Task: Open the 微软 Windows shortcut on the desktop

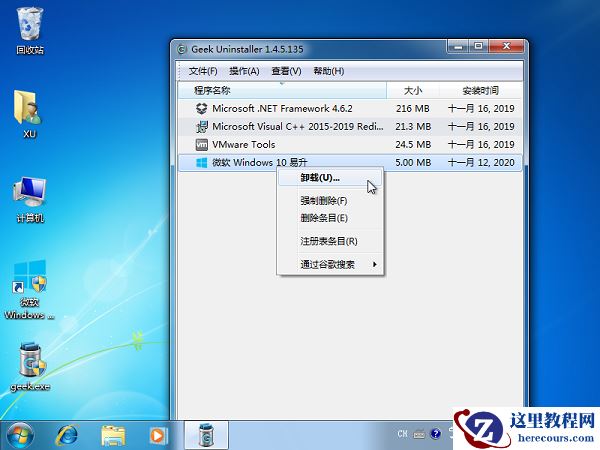Action: pyautogui.click(x=30, y=290)
